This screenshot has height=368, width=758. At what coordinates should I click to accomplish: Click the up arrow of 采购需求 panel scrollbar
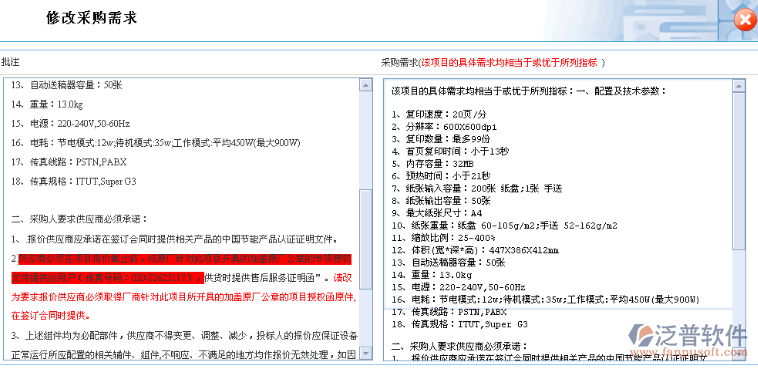pyautogui.click(x=739, y=86)
